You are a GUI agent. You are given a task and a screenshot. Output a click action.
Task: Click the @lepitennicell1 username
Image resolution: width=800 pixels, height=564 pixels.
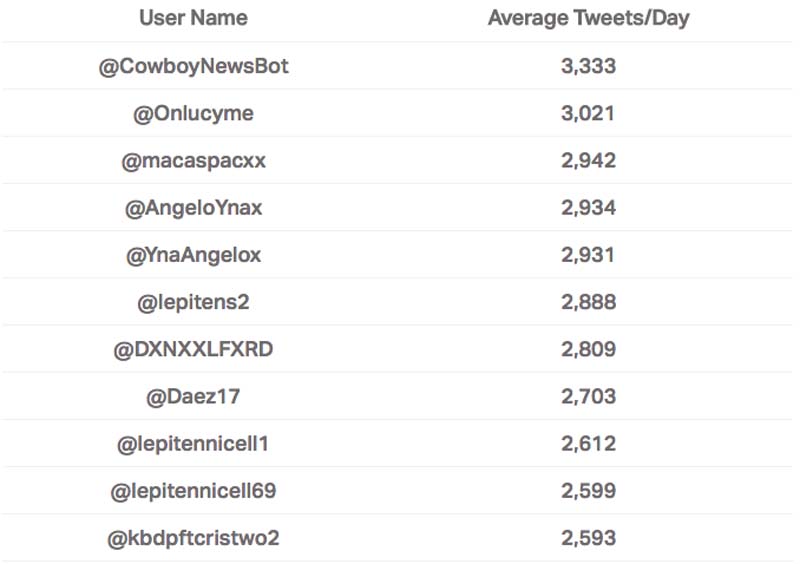(x=193, y=444)
